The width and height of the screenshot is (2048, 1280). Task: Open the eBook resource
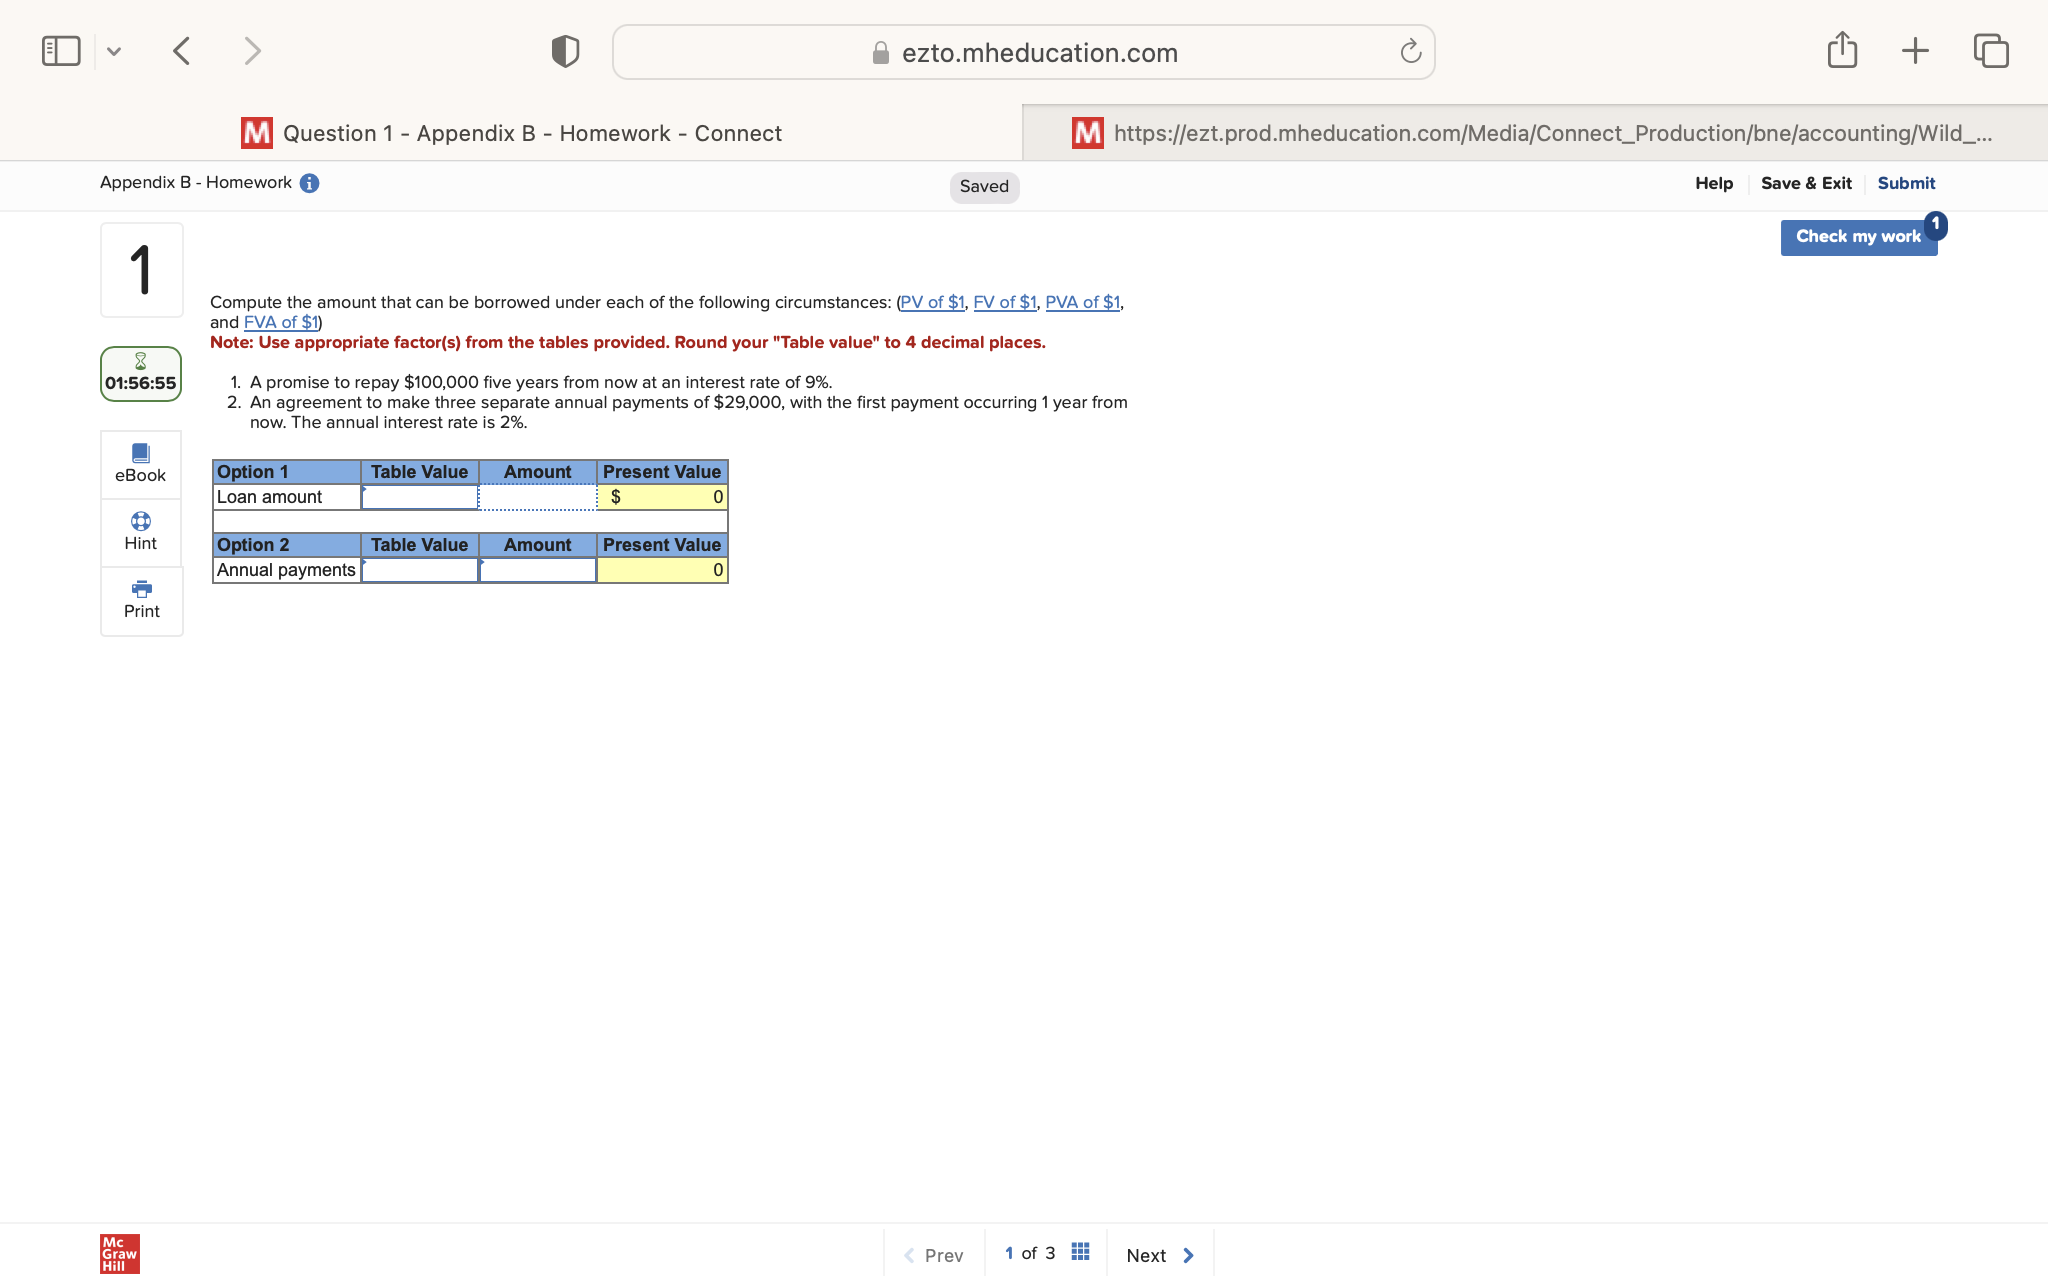(140, 463)
